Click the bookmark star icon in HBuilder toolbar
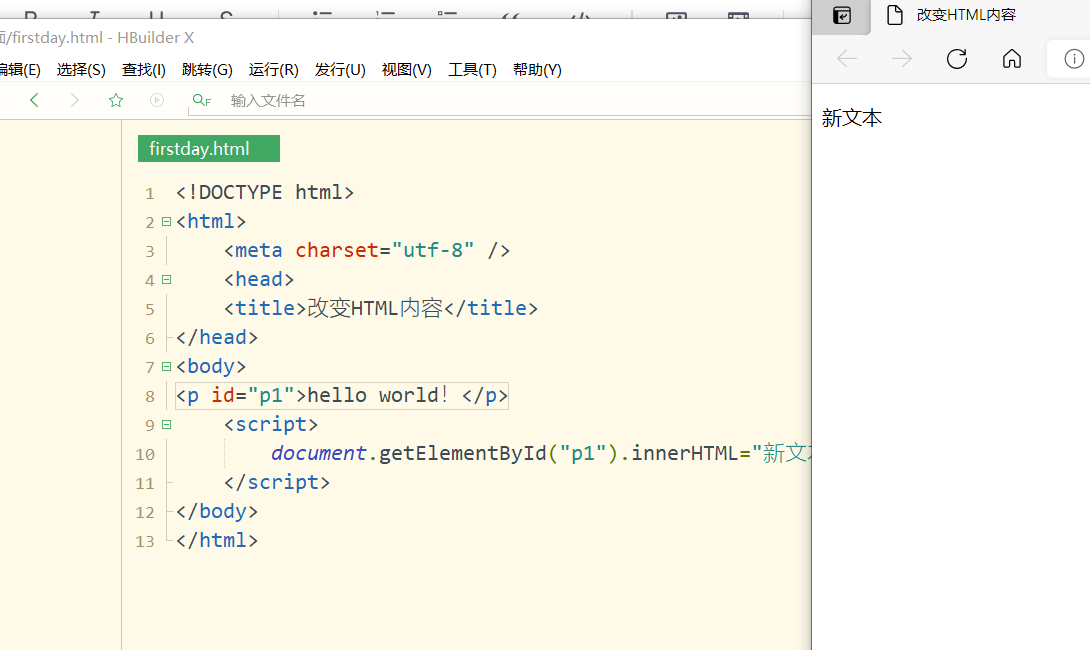The width and height of the screenshot is (1090, 650). coord(116,100)
